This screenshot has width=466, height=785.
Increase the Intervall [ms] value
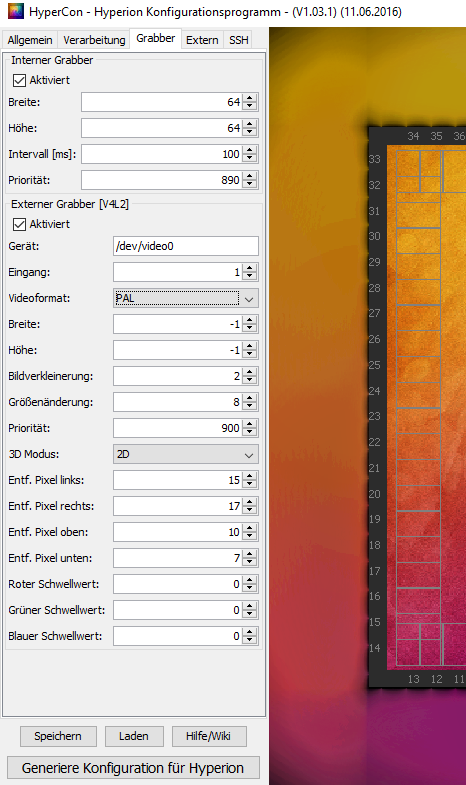pyautogui.click(x=250, y=150)
